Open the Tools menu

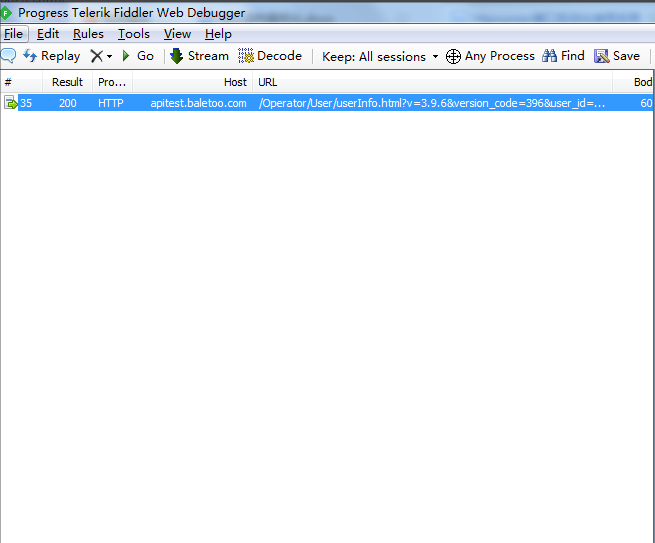pos(134,34)
